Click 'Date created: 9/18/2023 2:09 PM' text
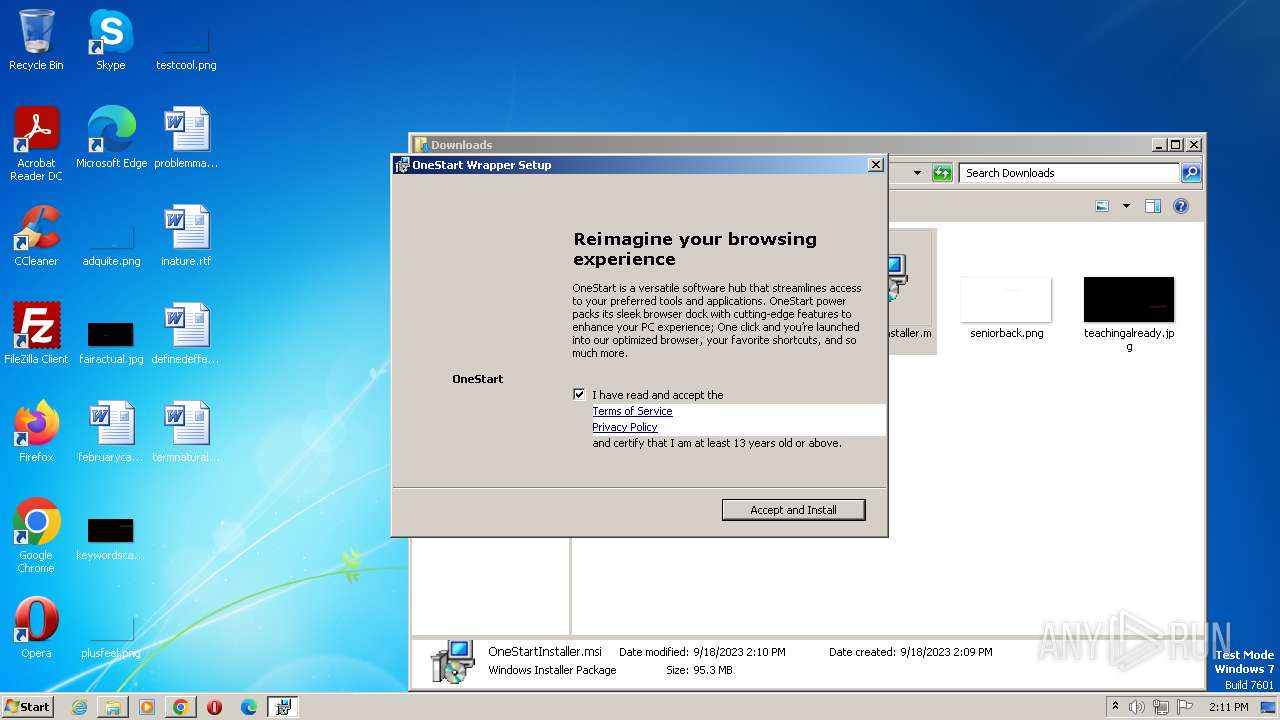 [x=910, y=652]
